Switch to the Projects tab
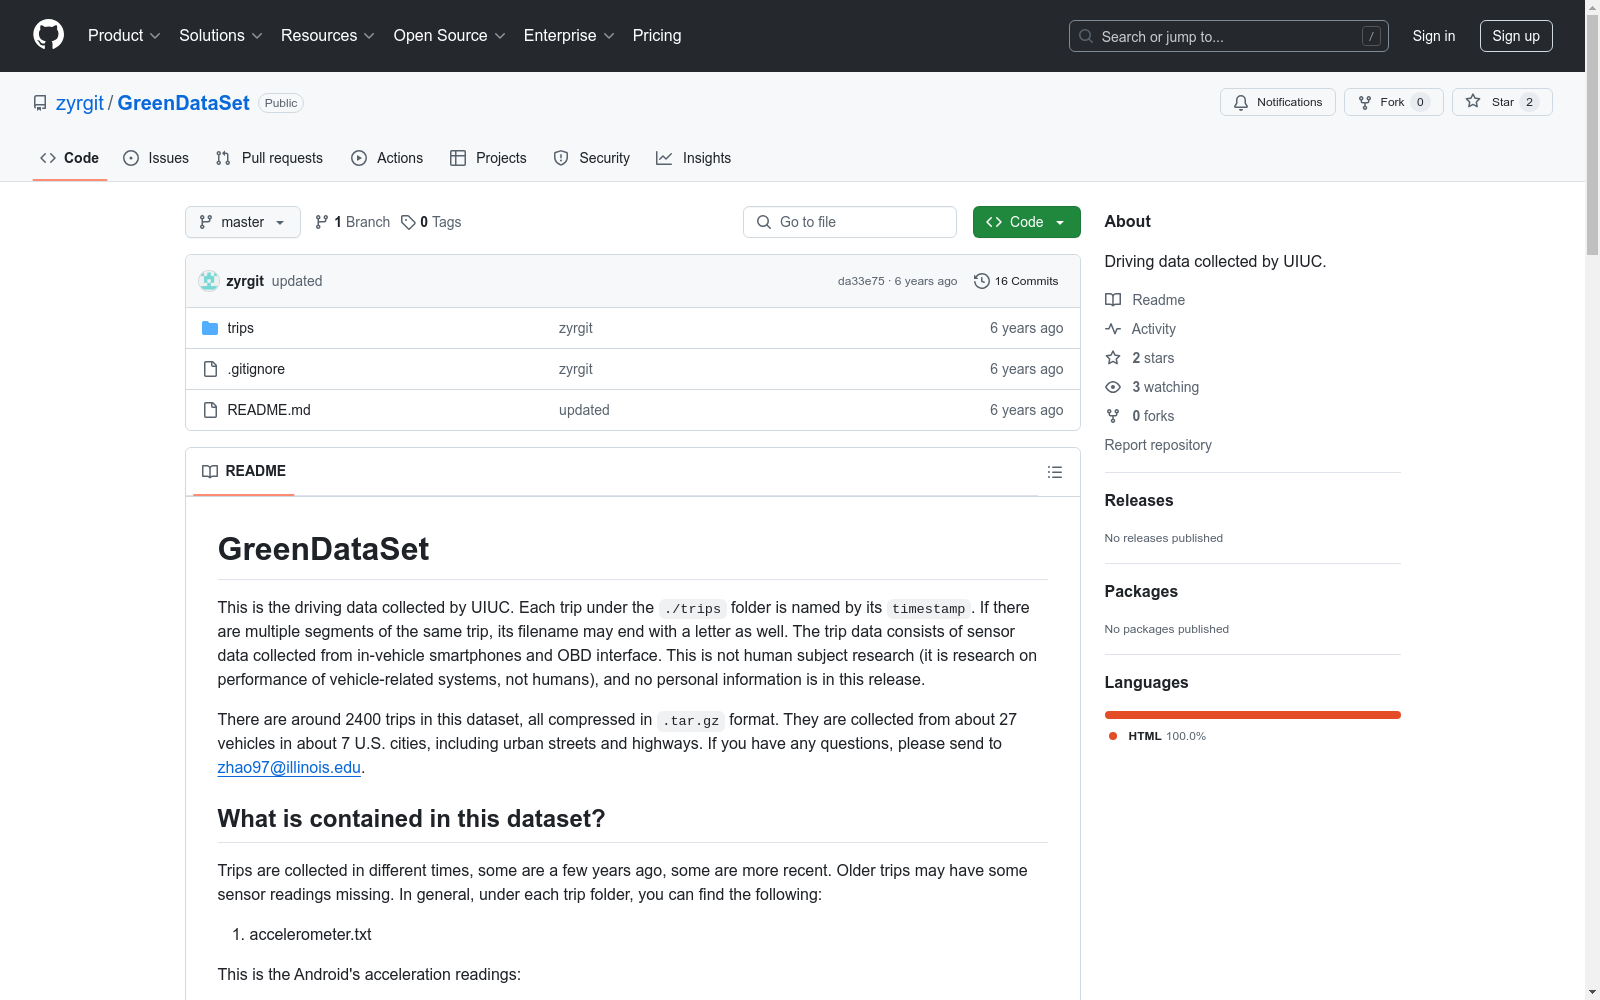Screen dimensions: 1600x1000 pyautogui.click(x=488, y=158)
